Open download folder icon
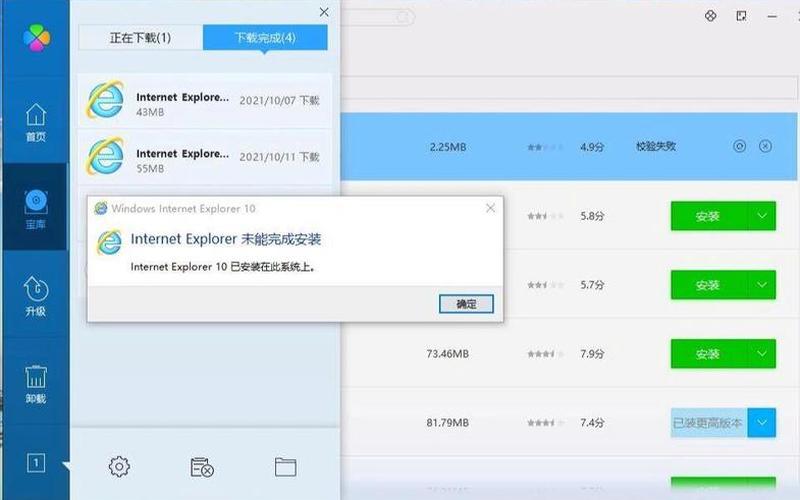Screen dimensions: 800x500 coord(285,466)
